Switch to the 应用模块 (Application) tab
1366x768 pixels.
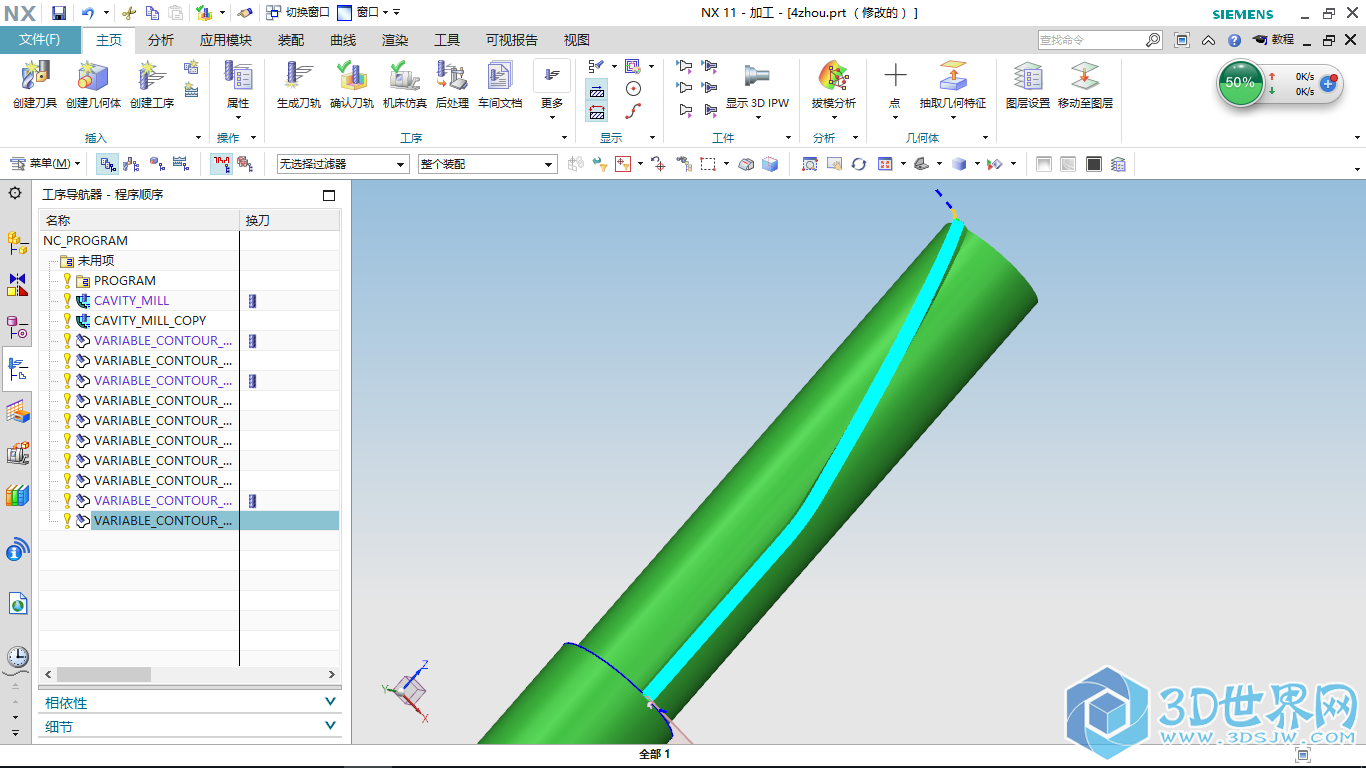click(x=226, y=40)
